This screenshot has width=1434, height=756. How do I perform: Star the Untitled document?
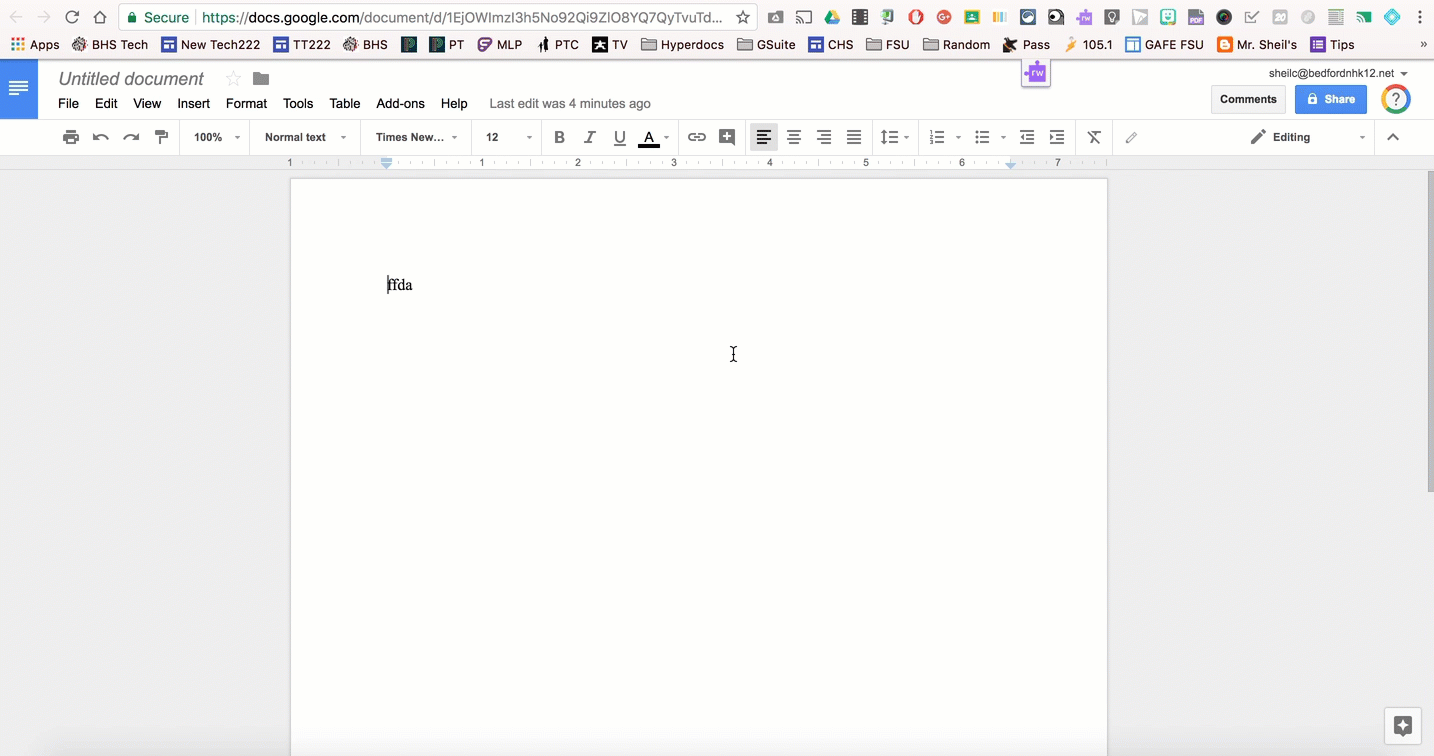[233, 79]
